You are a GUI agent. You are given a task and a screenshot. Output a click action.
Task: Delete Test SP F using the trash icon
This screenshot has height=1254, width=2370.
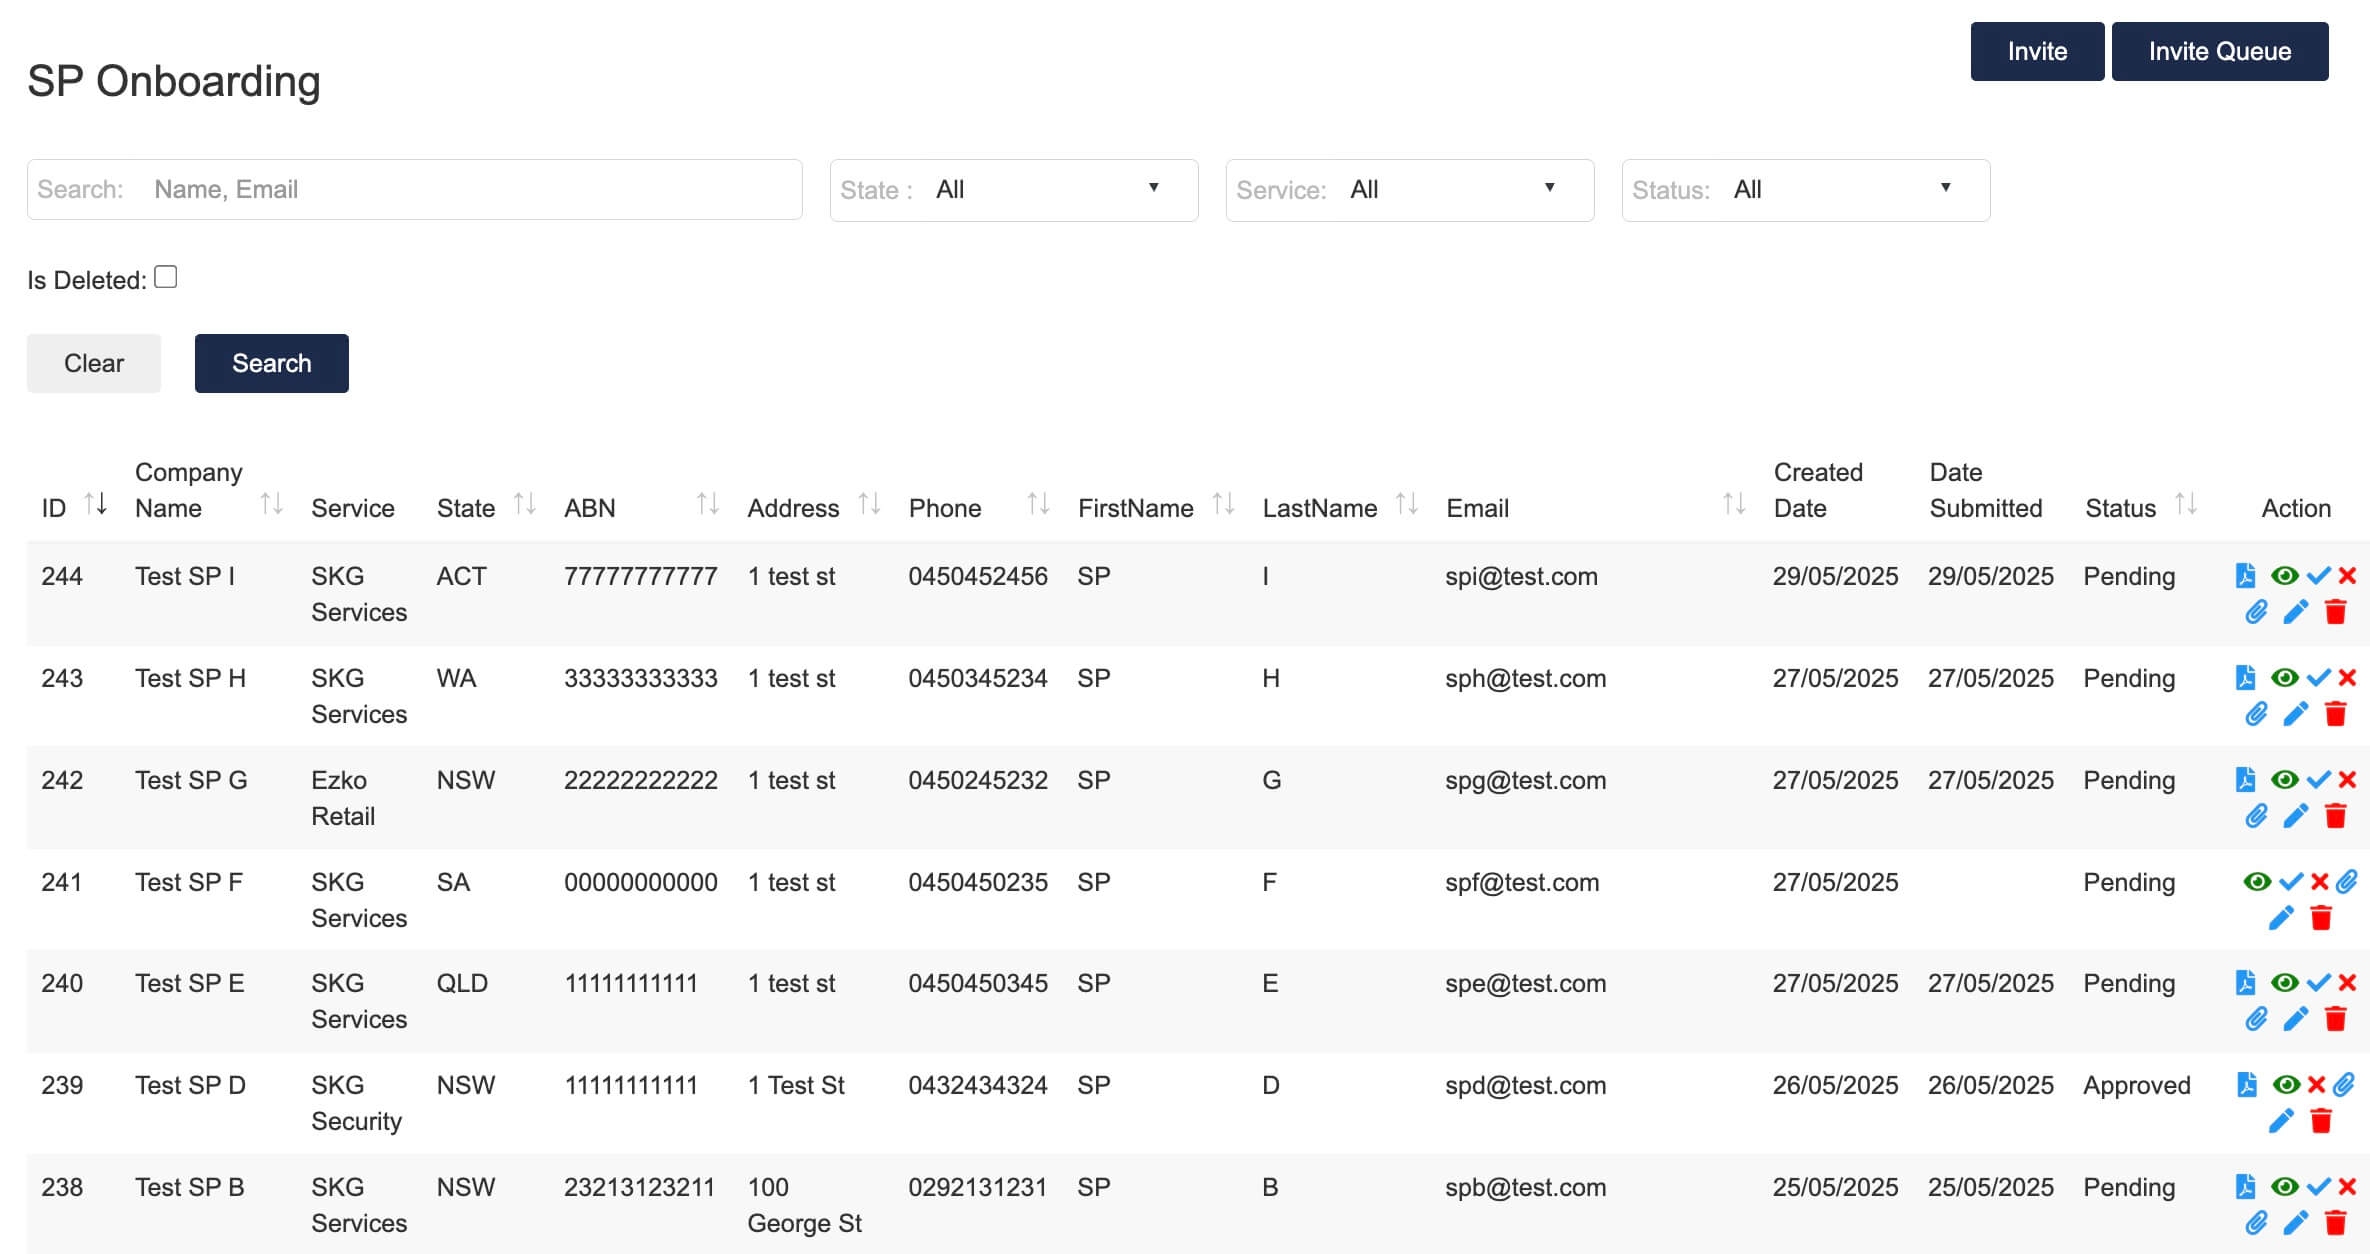coord(2322,918)
